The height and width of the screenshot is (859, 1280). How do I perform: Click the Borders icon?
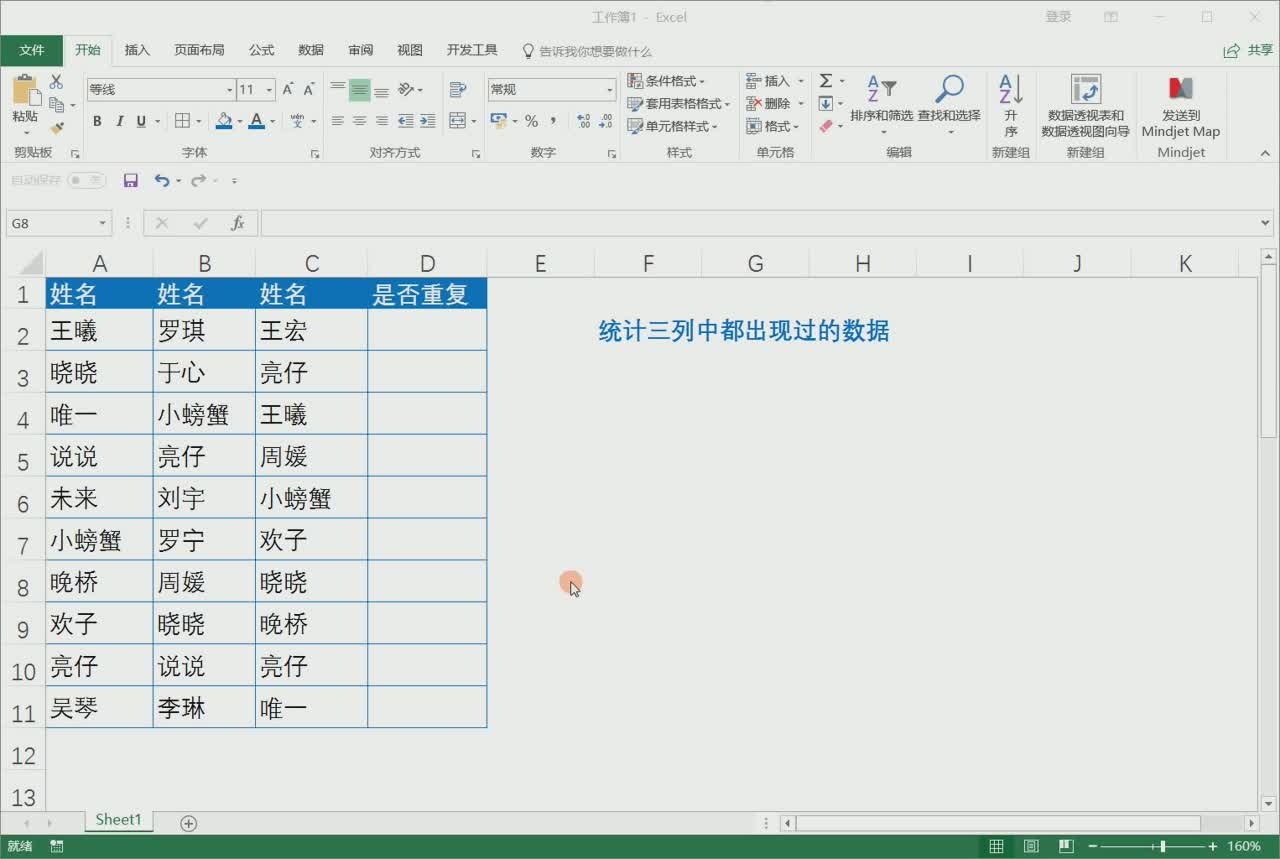[x=182, y=121]
